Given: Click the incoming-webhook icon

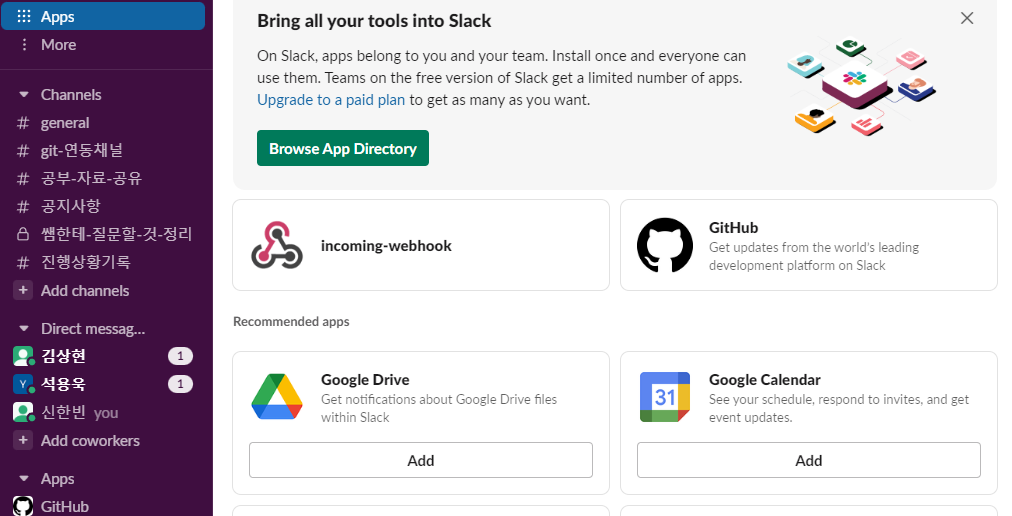Looking at the screenshot, I should [x=277, y=245].
